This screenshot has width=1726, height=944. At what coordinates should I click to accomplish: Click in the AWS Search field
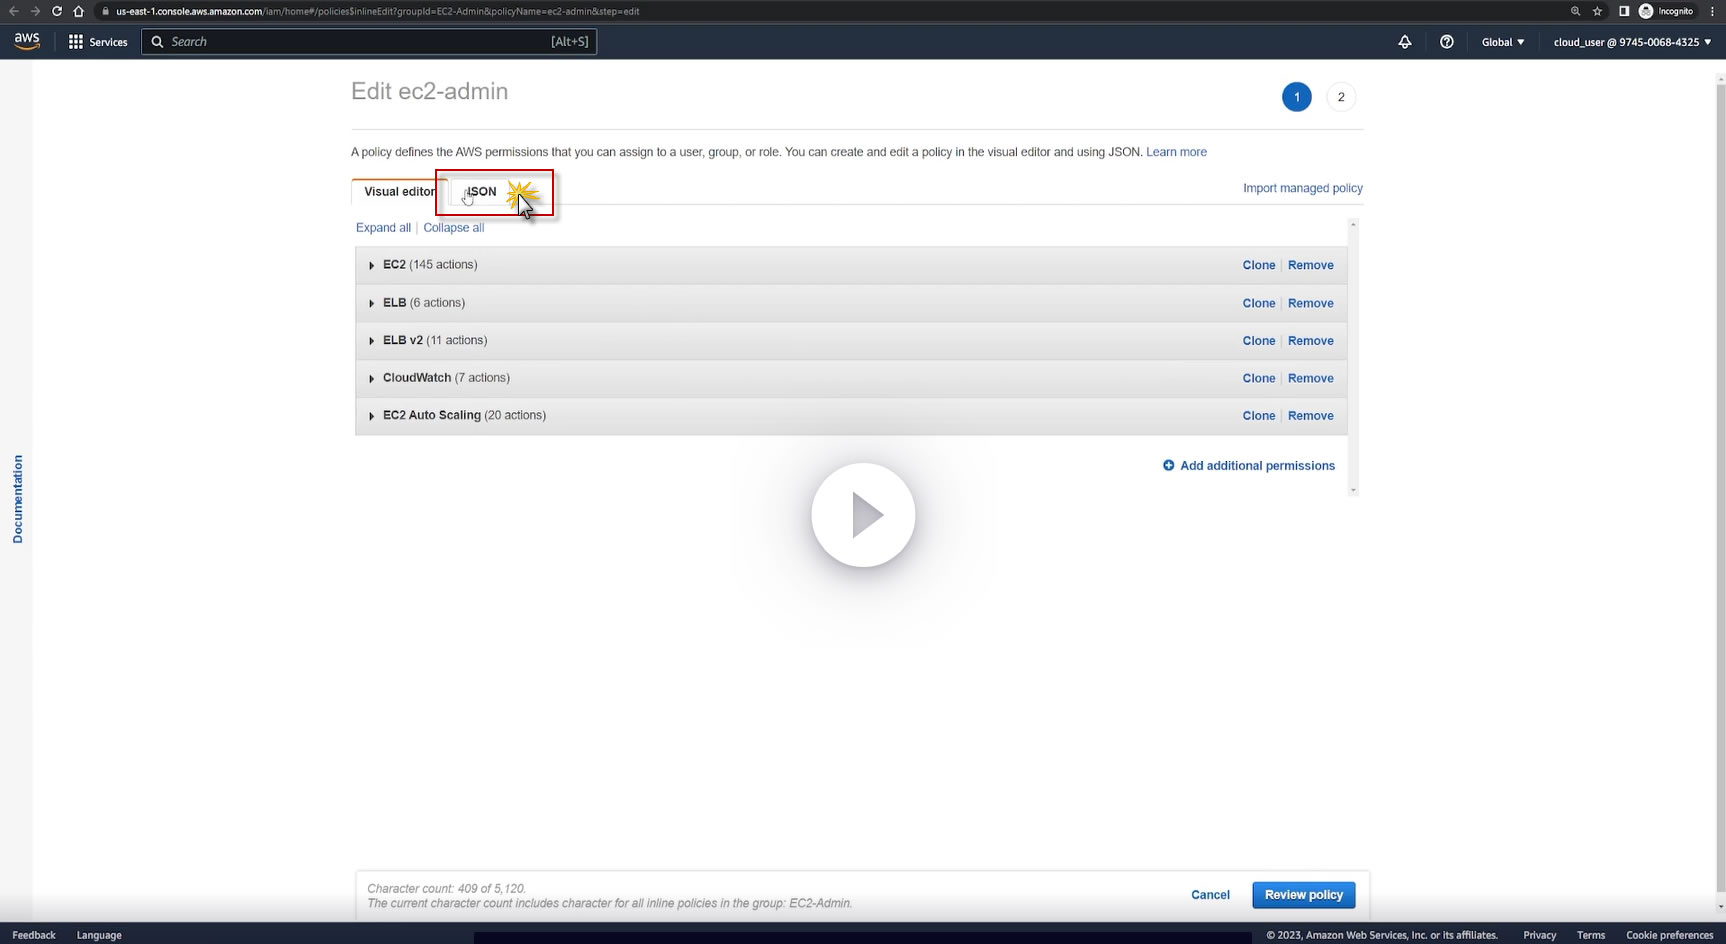369,42
